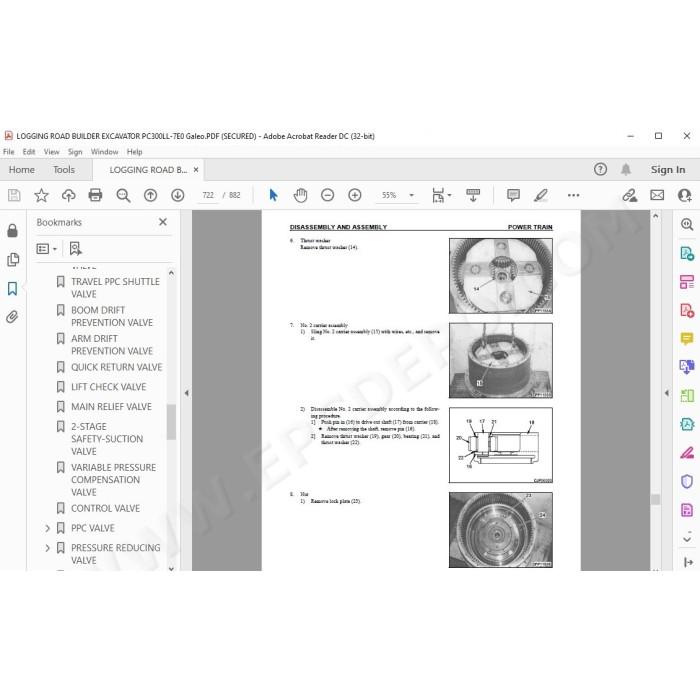Jump to MAIN RELIEF VALVE bookmark

111,407
